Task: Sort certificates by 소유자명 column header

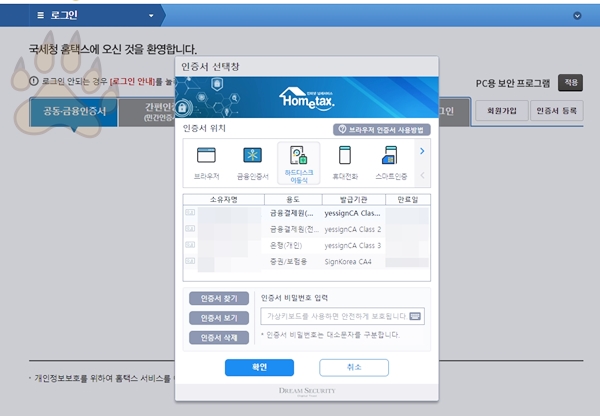Action: click(x=223, y=200)
